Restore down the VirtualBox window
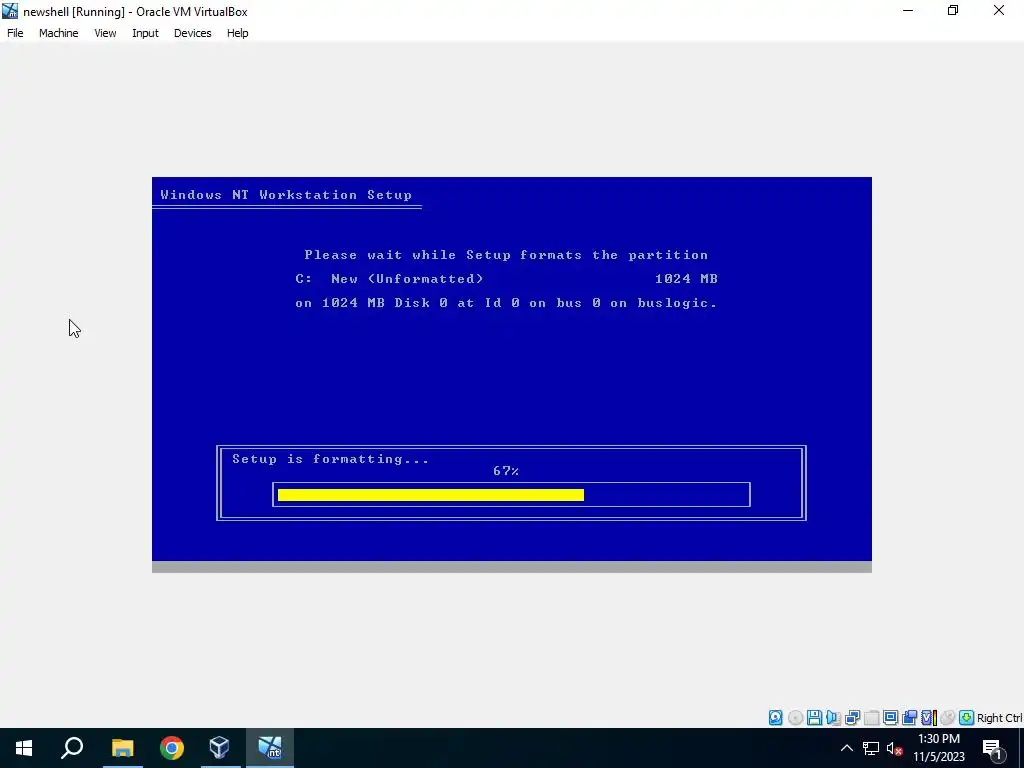1024x768 pixels. click(x=953, y=11)
